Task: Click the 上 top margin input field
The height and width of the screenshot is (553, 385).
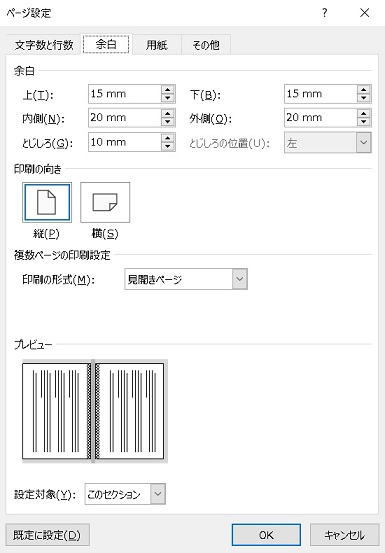Action: [x=125, y=94]
